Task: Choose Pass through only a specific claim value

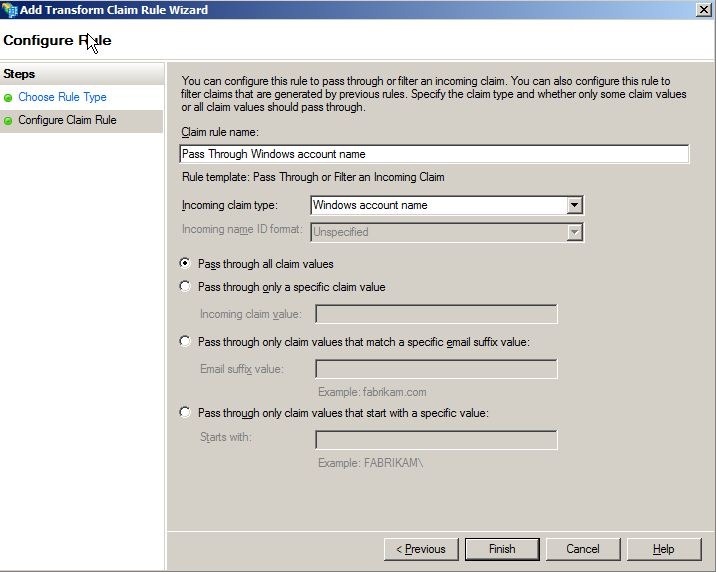Action: tap(184, 287)
